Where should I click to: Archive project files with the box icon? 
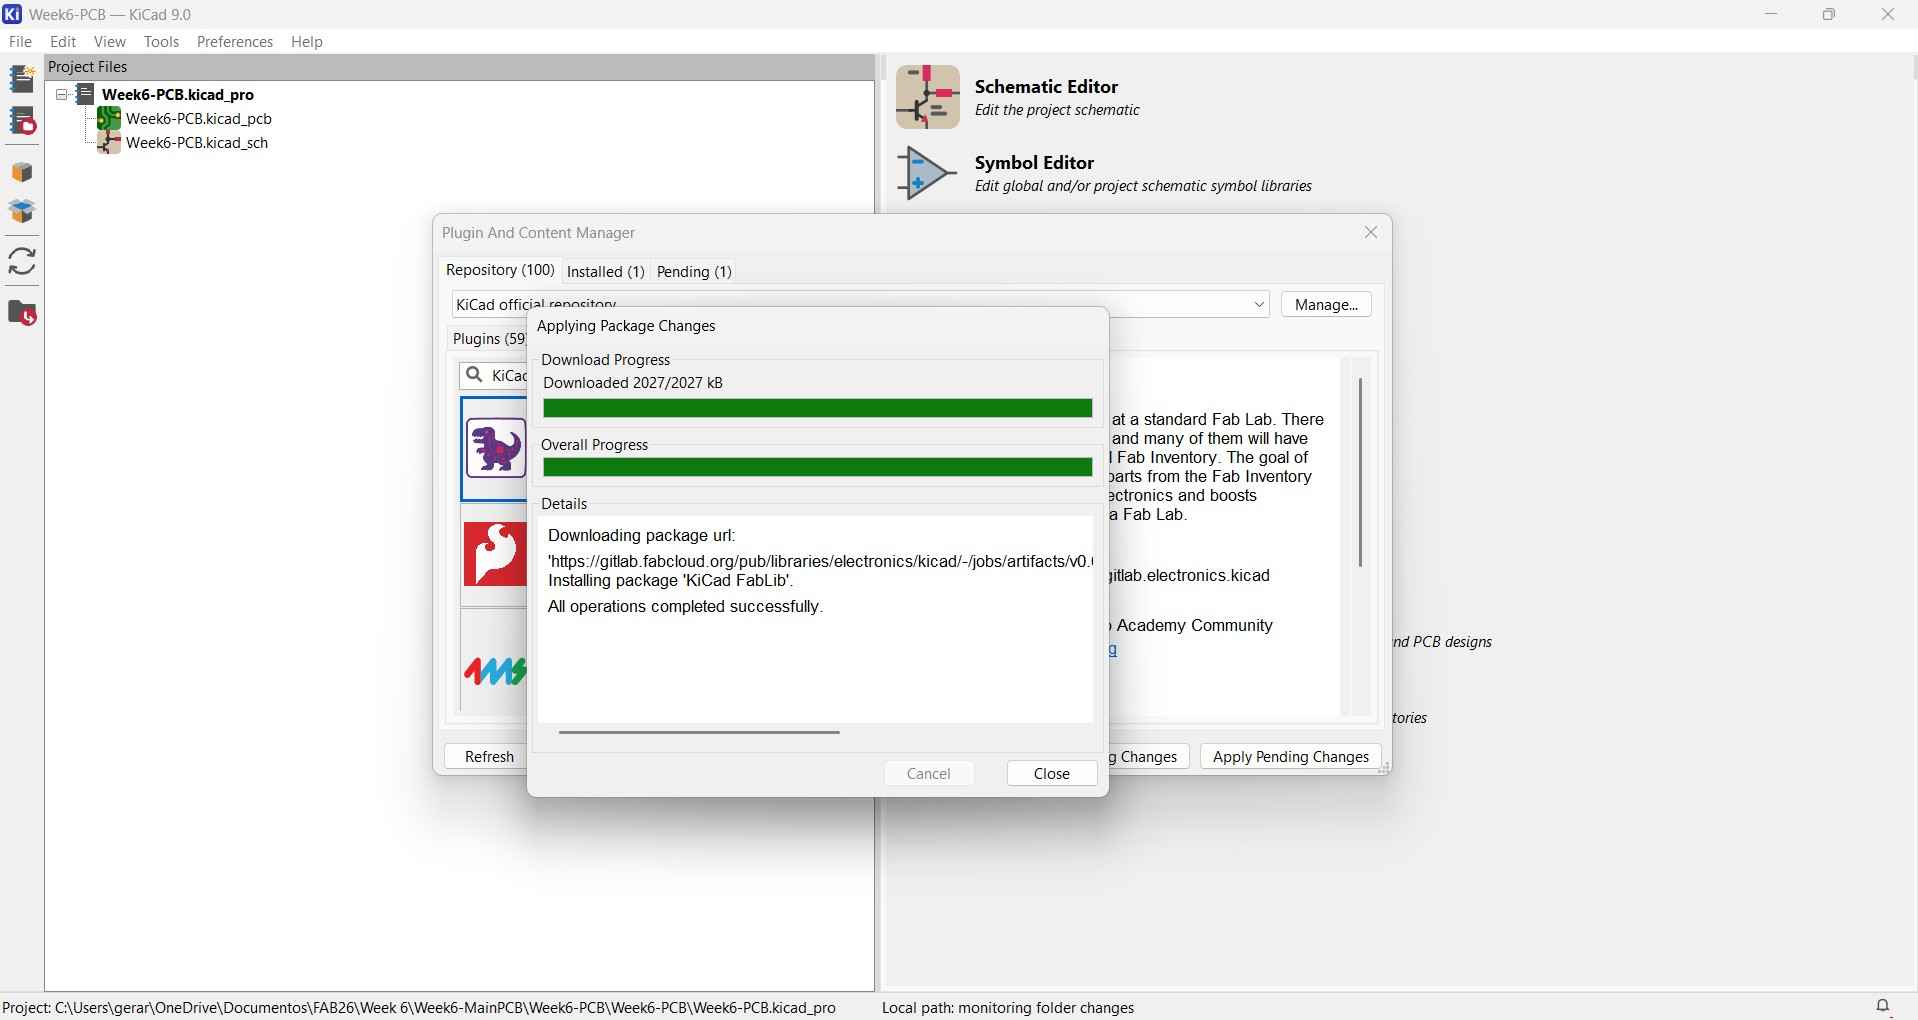(x=22, y=172)
